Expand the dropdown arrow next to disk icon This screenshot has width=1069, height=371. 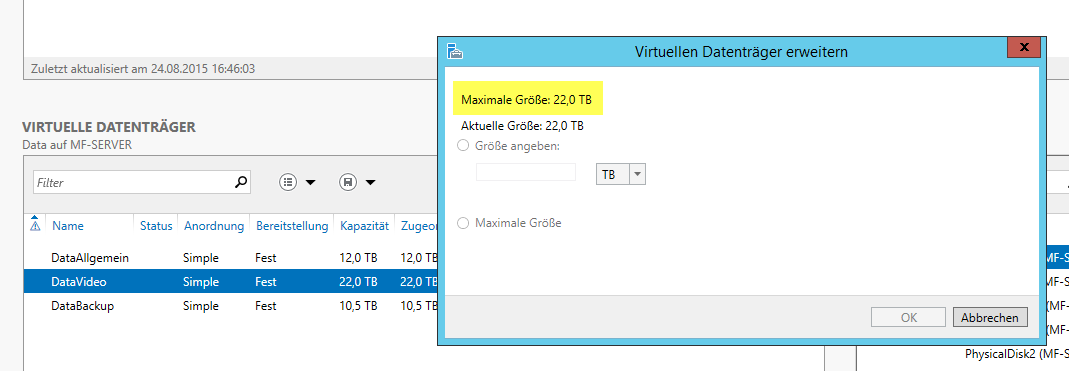(370, 182)
